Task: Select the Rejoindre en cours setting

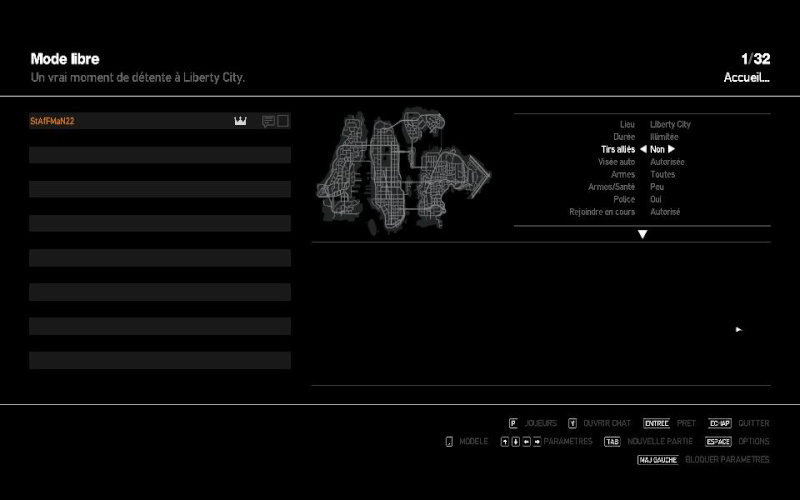Action: 602,212
